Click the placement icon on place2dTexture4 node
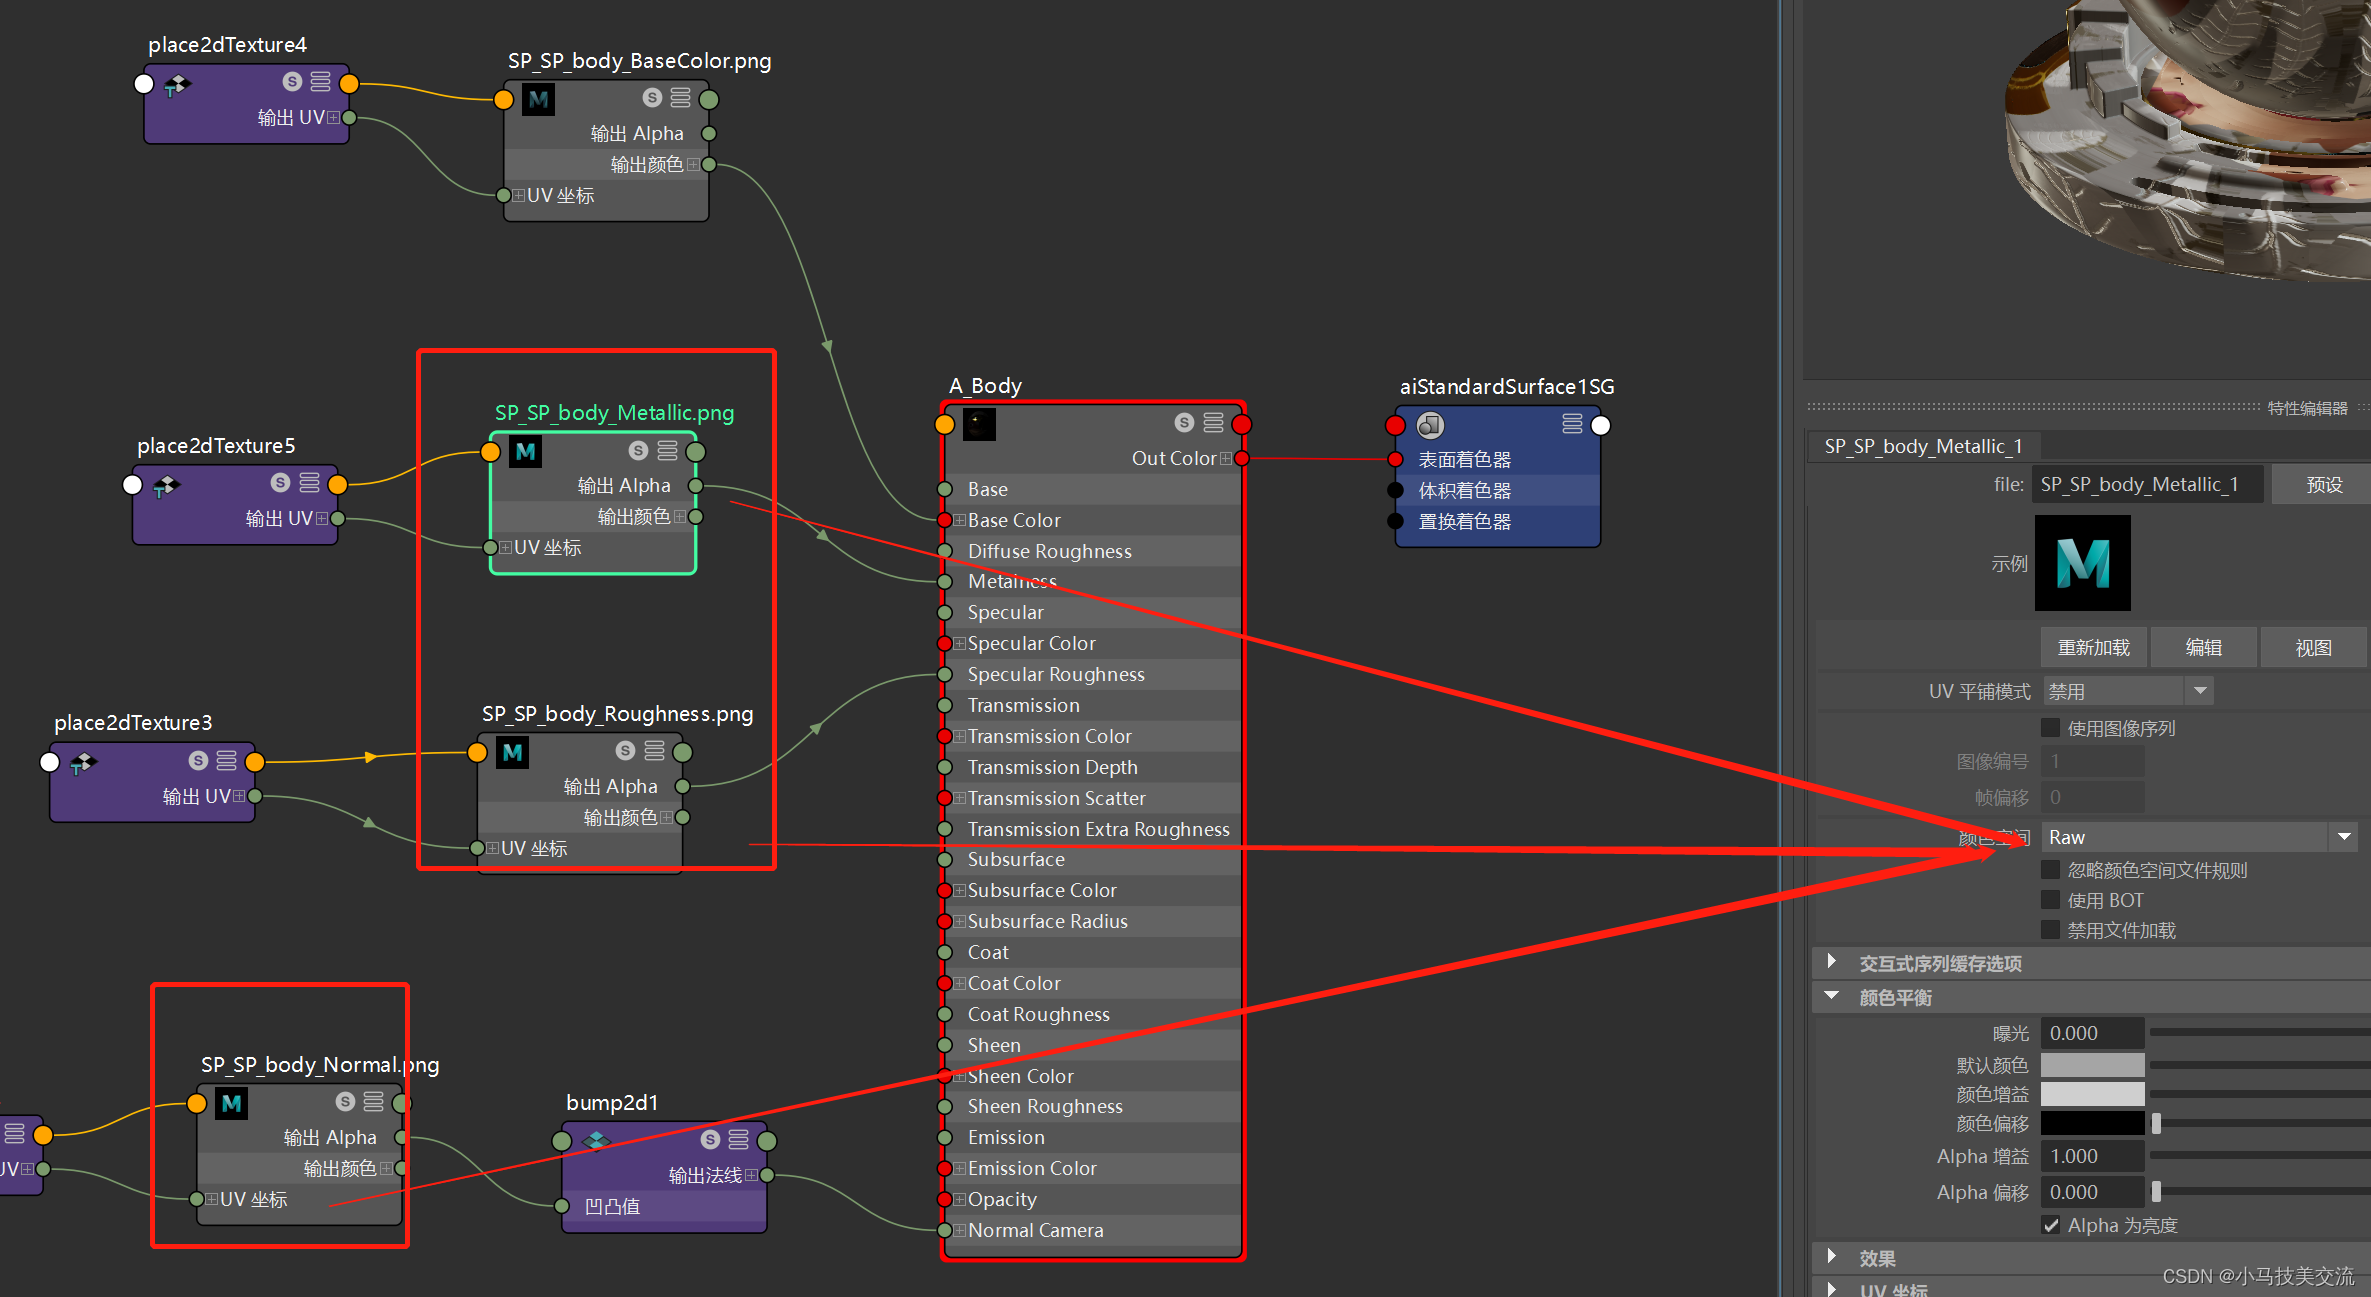The width and height of the screenshot is (2371, 1297). [177, 85]
